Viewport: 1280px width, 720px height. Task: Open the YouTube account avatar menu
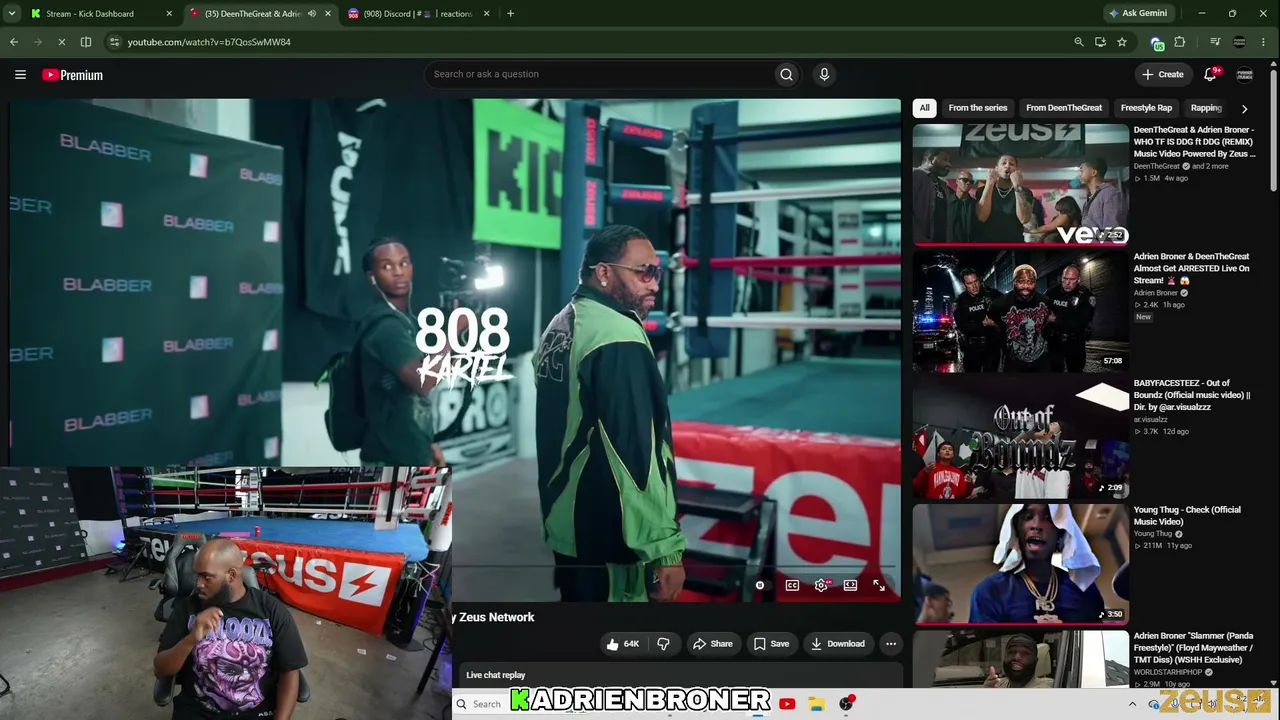1245,74
